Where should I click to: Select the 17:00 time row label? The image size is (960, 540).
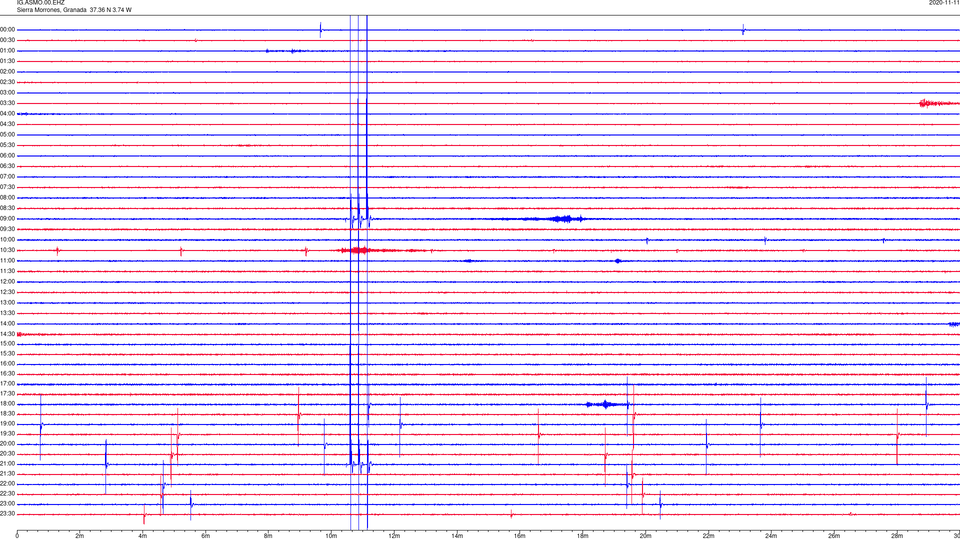click(x=8, y=384)
